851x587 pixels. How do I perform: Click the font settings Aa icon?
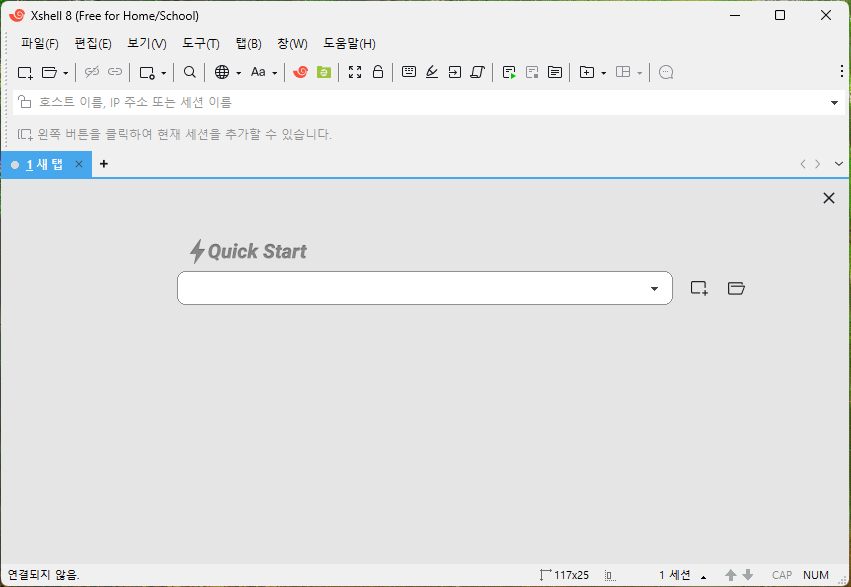[258, 72]
